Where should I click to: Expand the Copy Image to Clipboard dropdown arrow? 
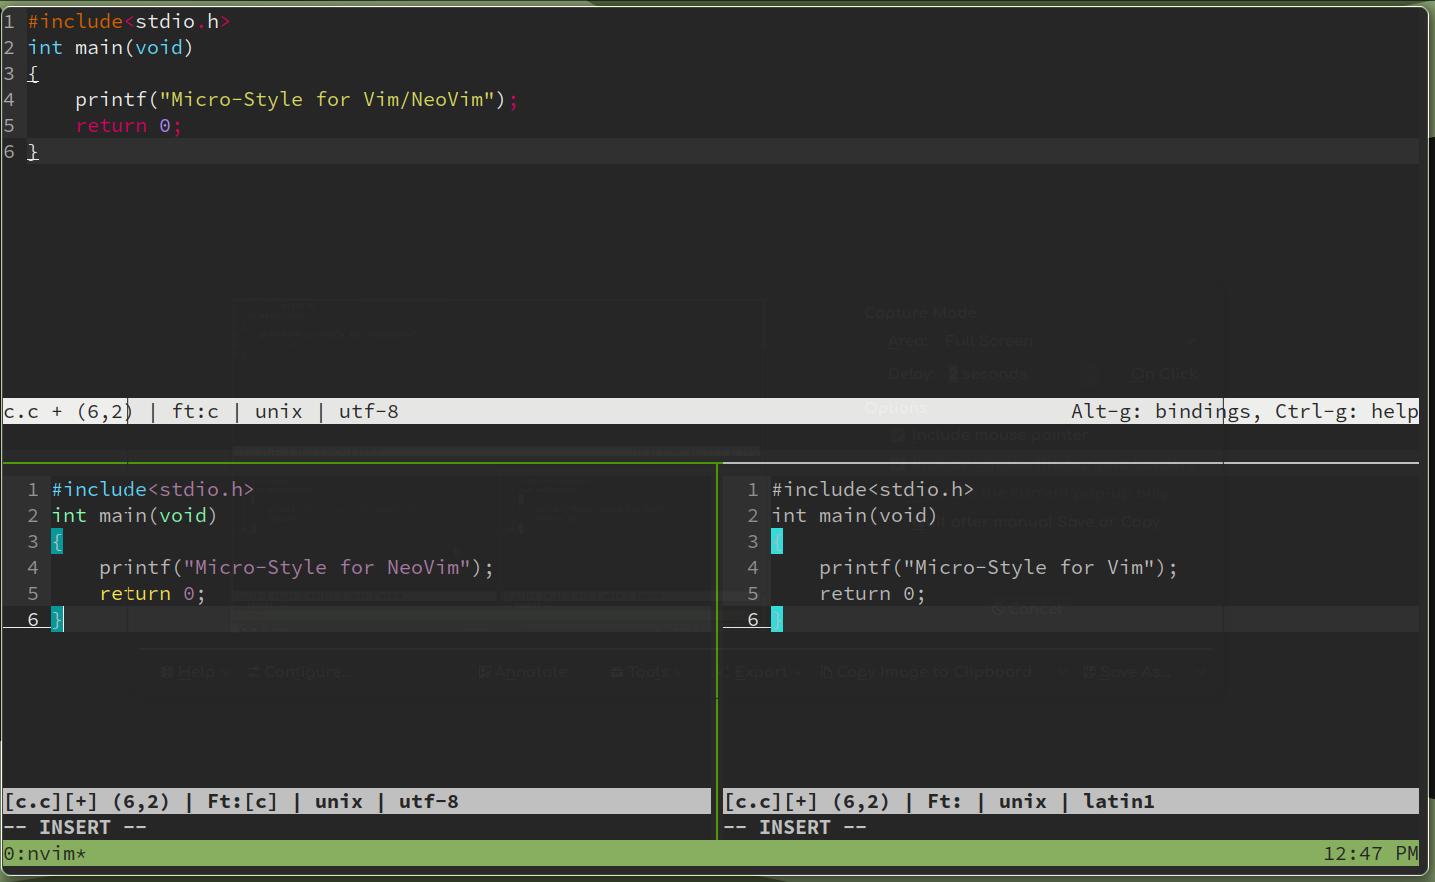click(x=1063, y=671)
